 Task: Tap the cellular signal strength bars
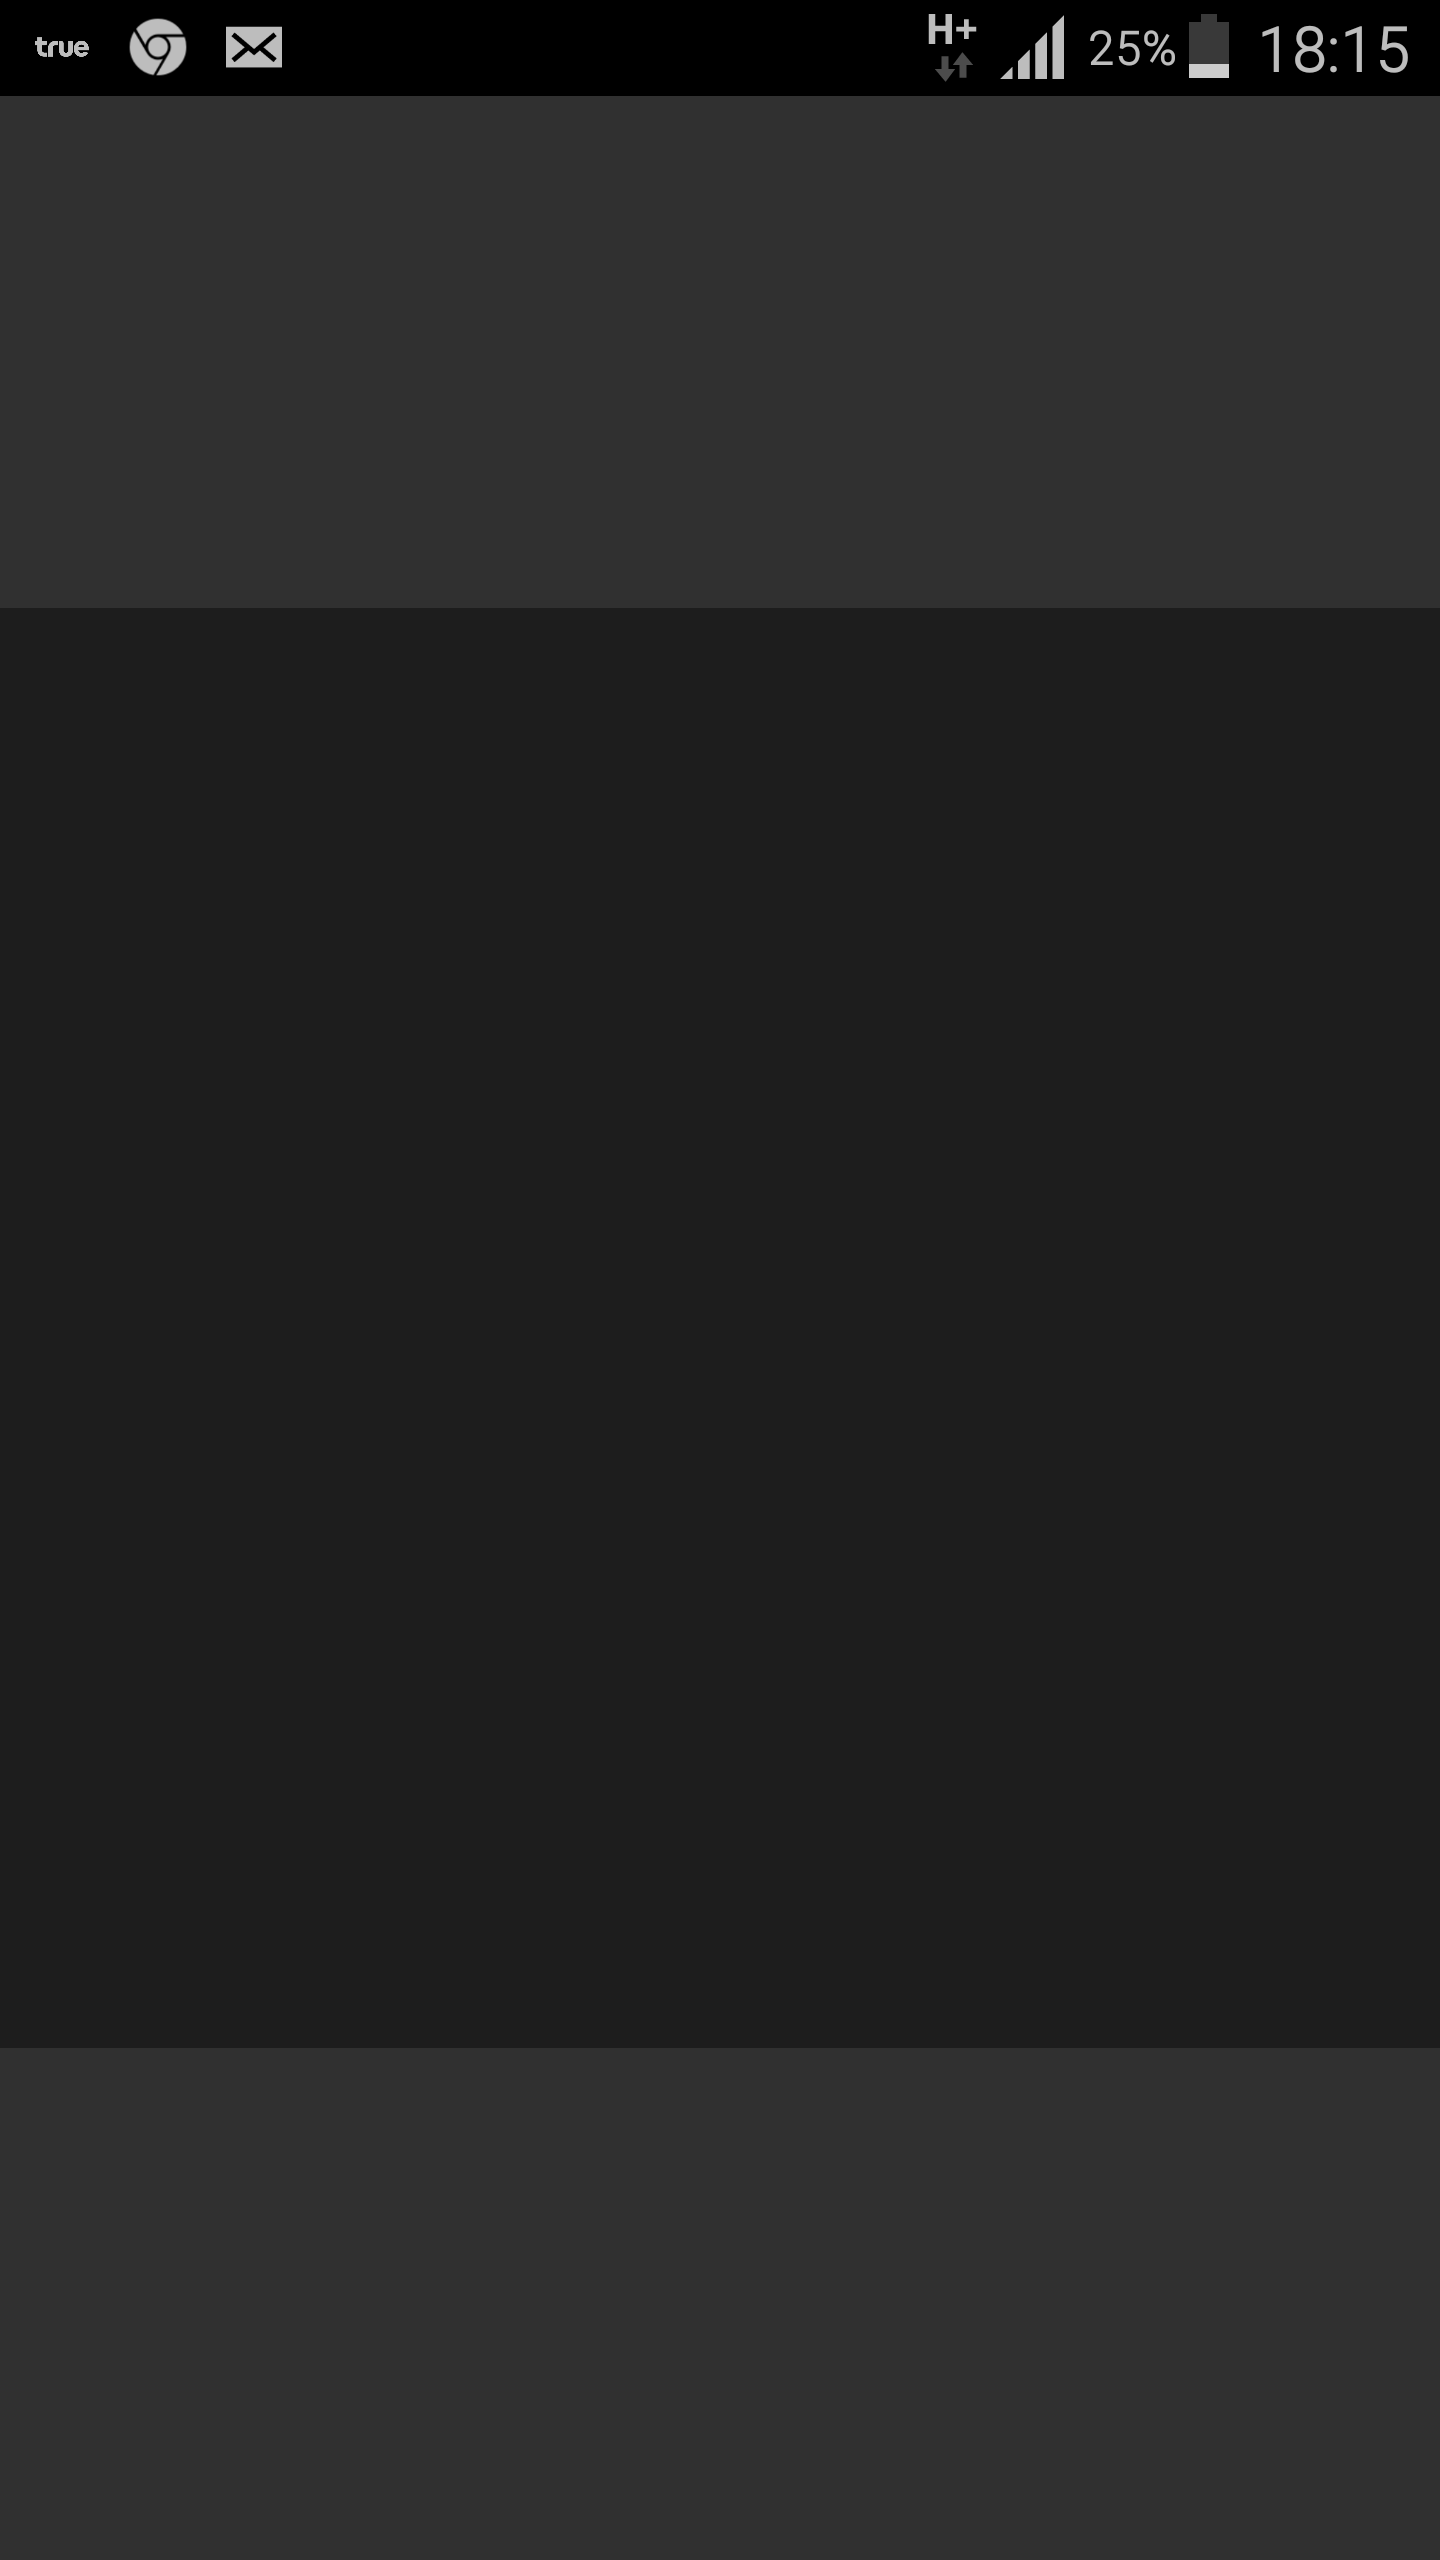tap(1033, 47)
